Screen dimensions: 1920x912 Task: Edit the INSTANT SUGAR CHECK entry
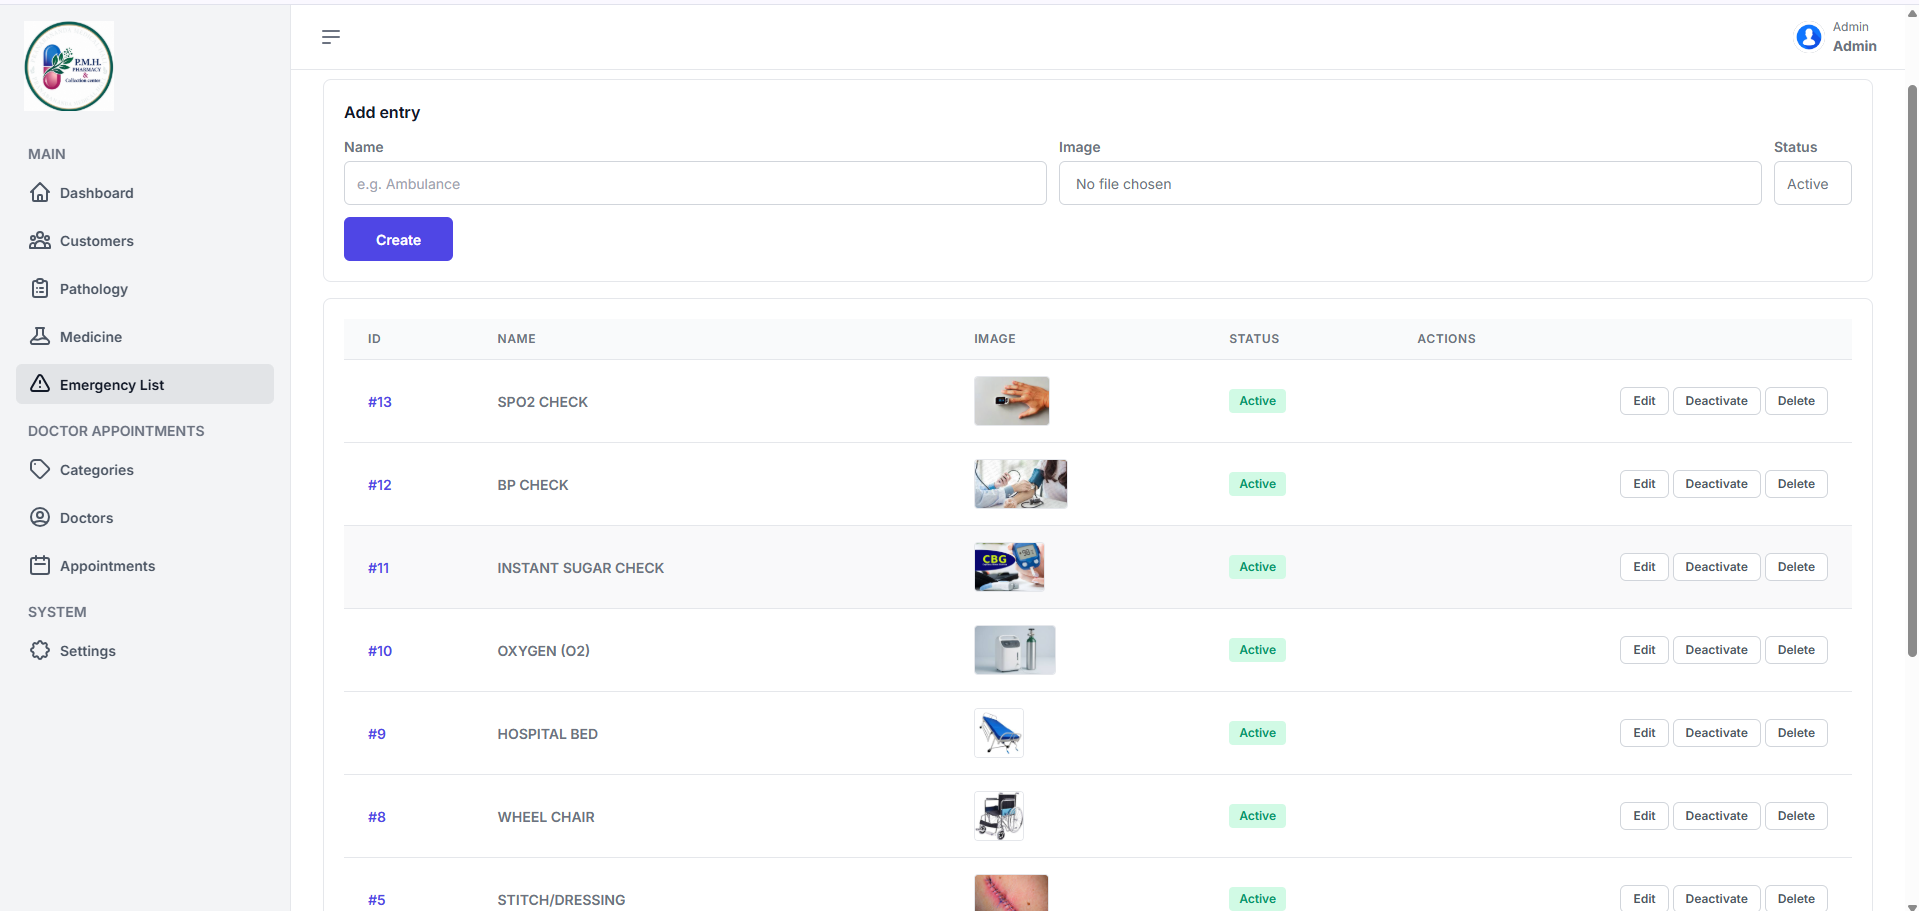1644,567
